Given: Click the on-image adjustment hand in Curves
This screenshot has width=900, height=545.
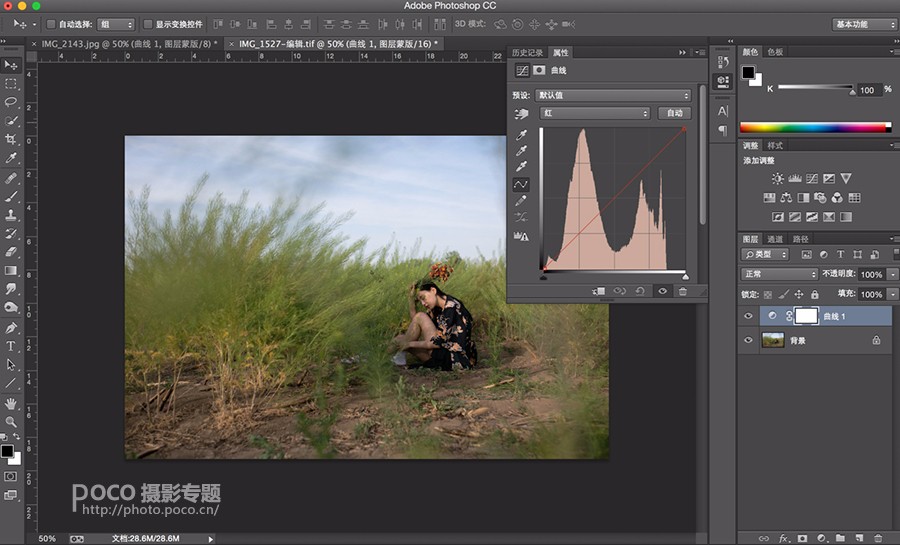Looking at the screenshot, I should pyautogui.click(x=521, y=114).
